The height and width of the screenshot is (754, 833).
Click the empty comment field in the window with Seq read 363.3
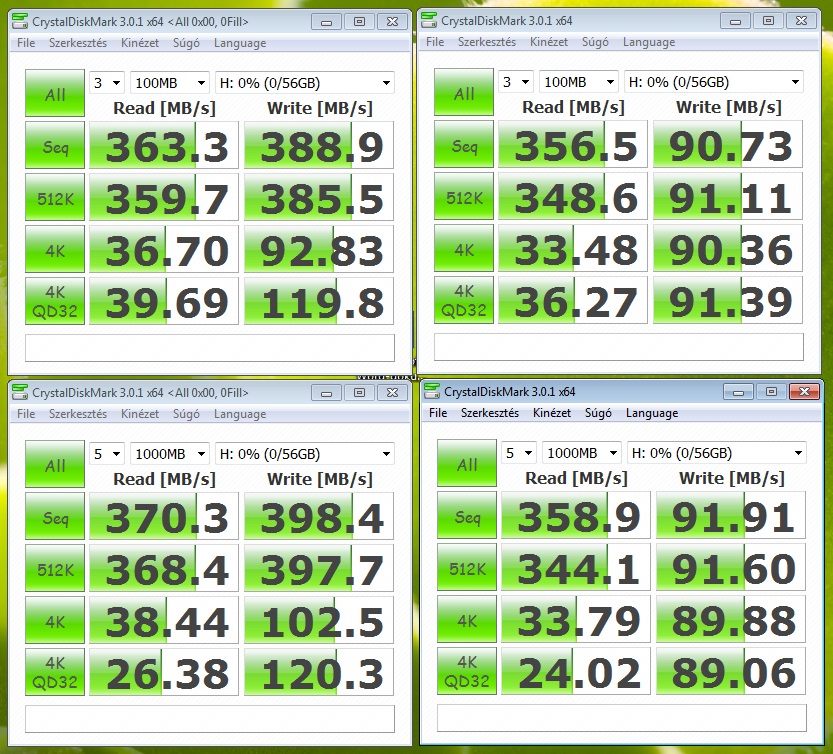coord(210,348)
